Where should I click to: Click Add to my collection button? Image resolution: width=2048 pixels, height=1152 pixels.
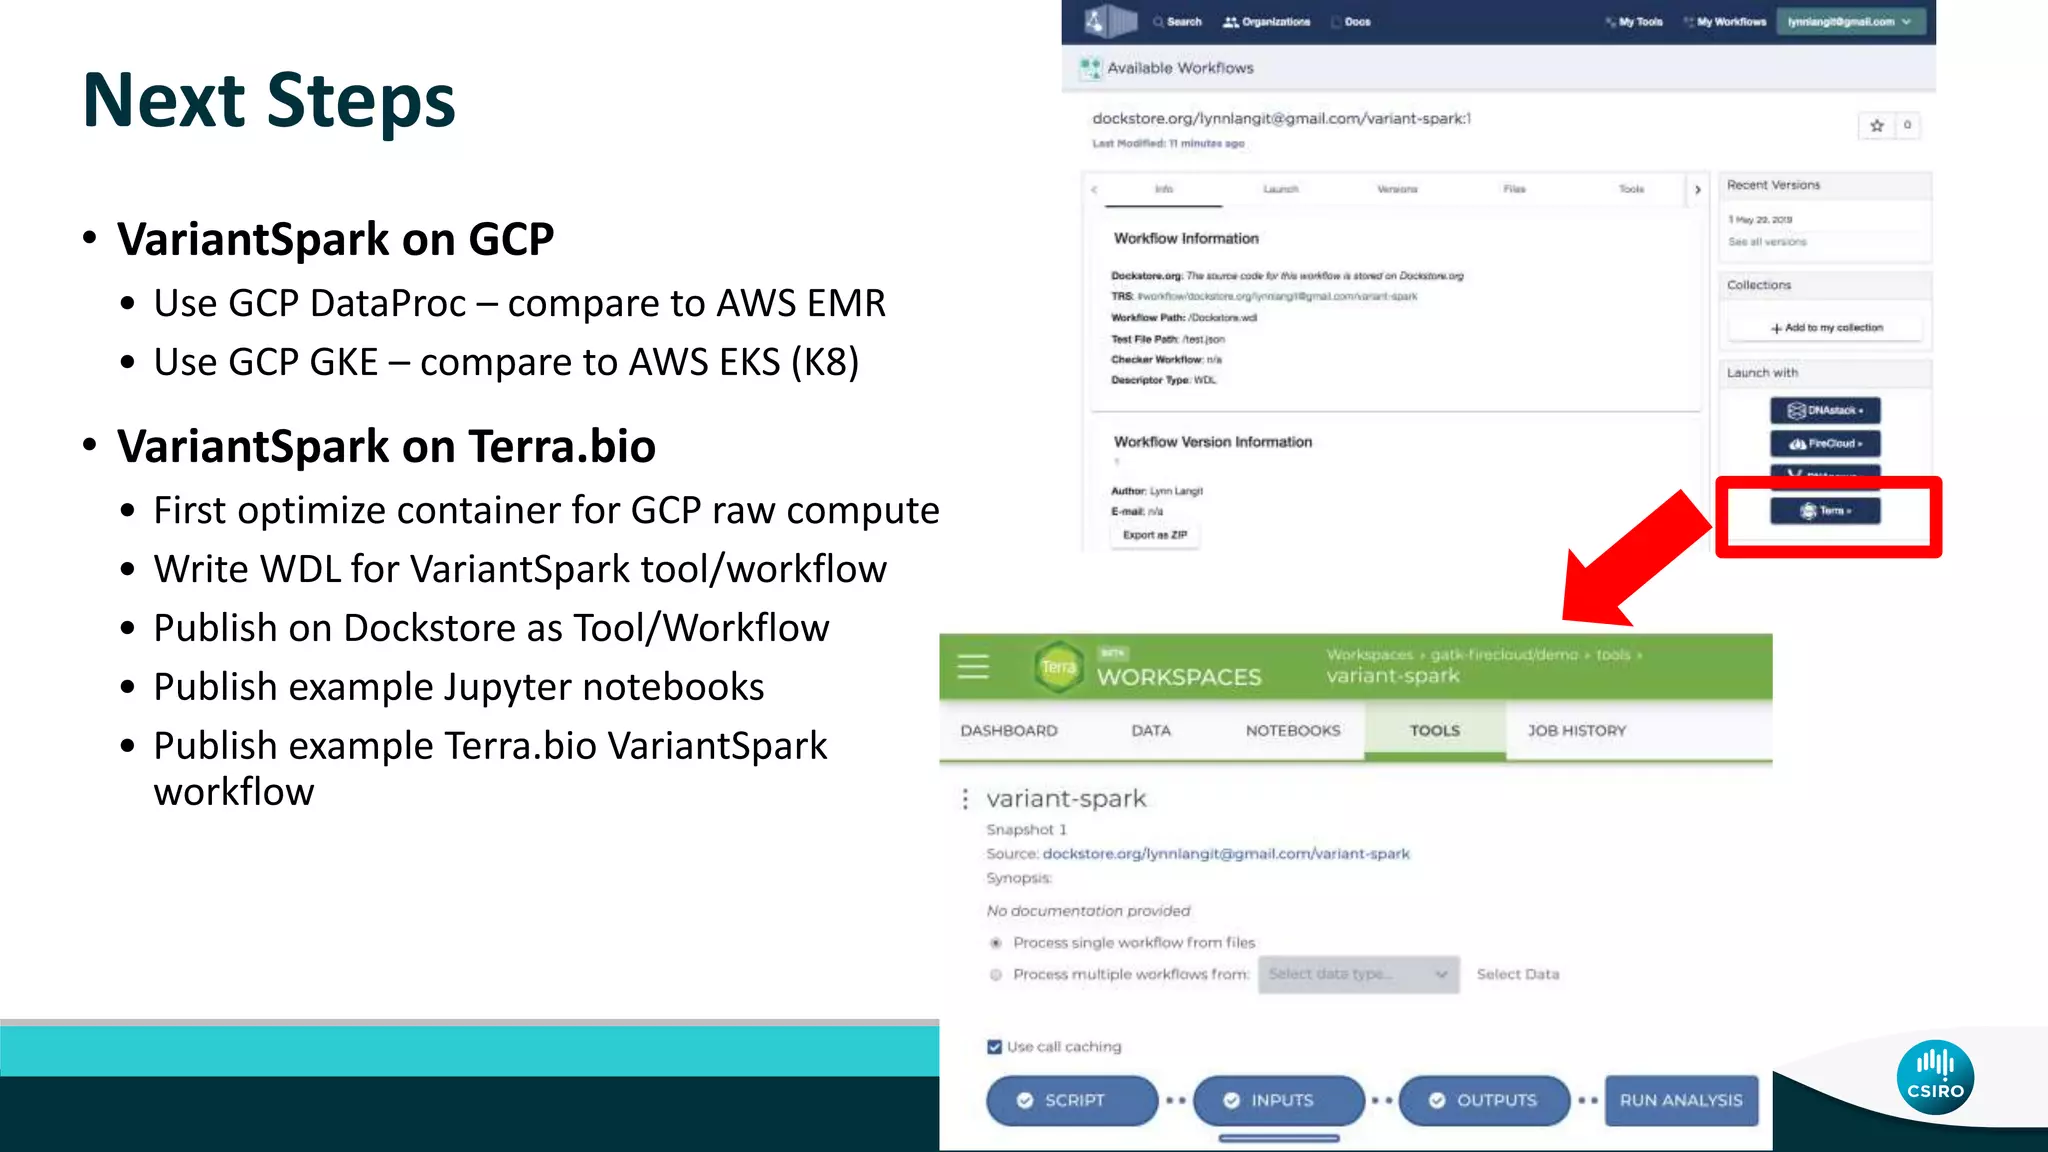click(x=1826, y=328)
